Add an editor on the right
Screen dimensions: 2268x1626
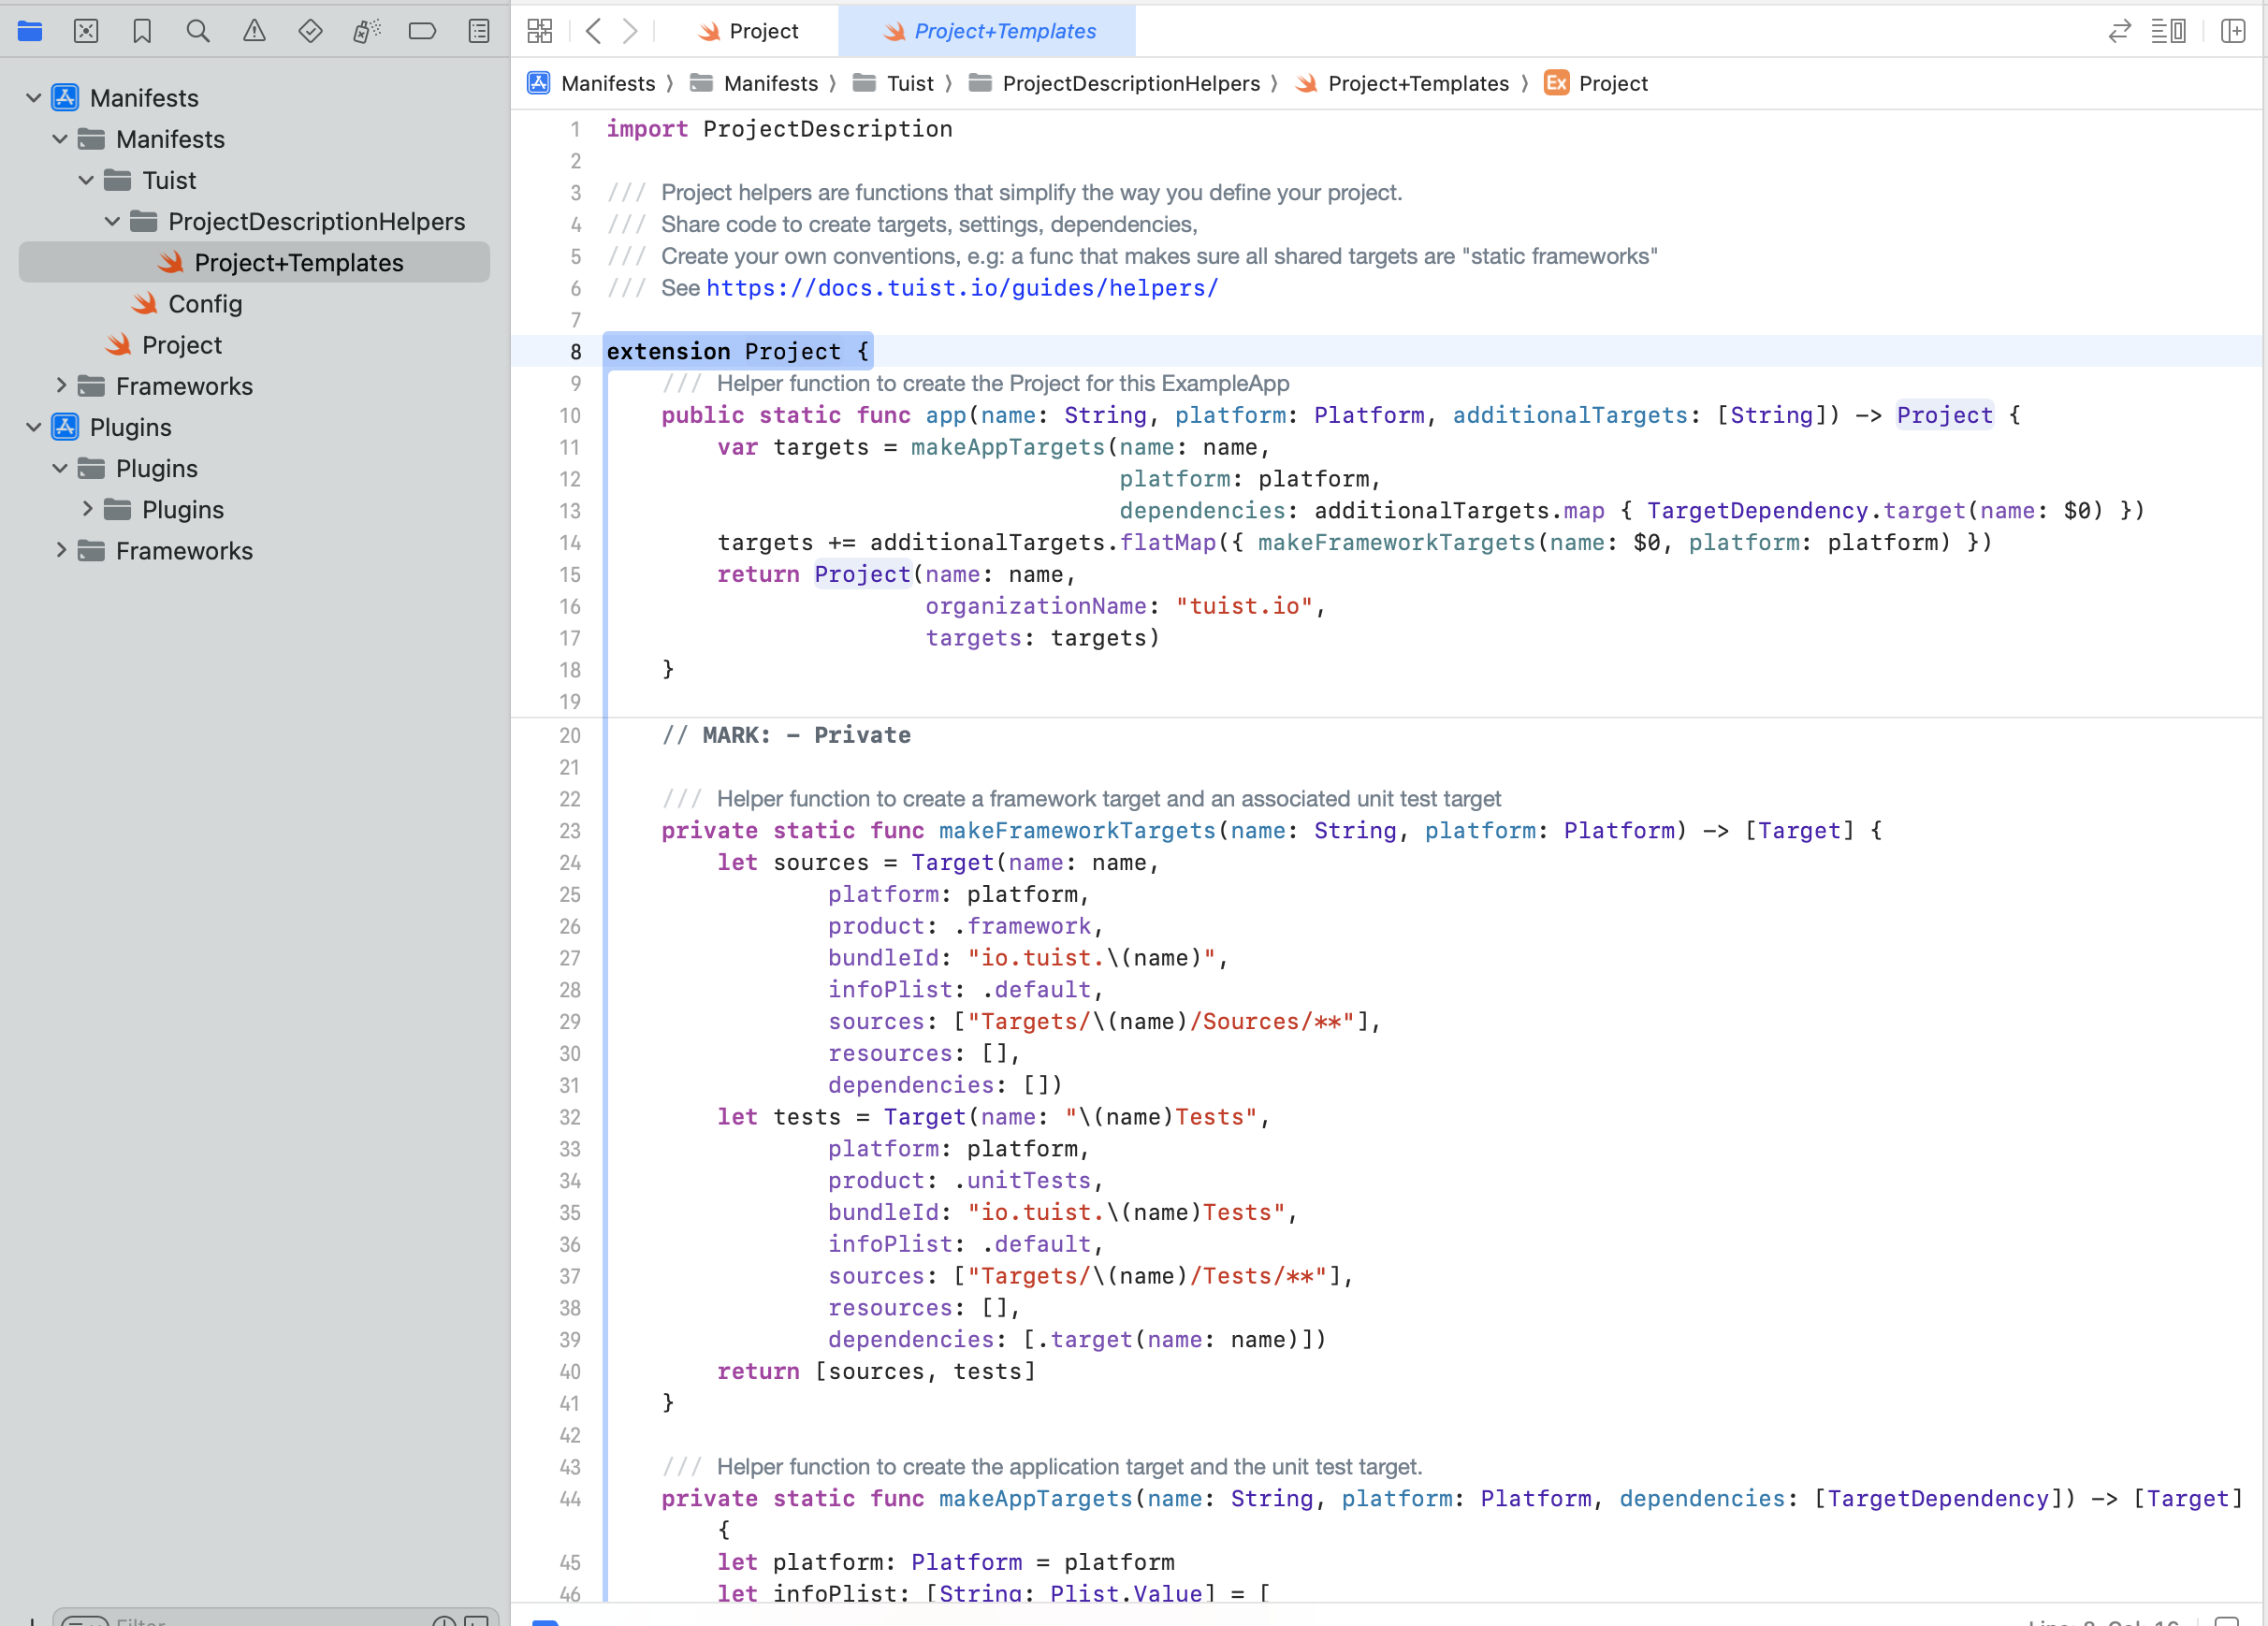point(2233,31)
